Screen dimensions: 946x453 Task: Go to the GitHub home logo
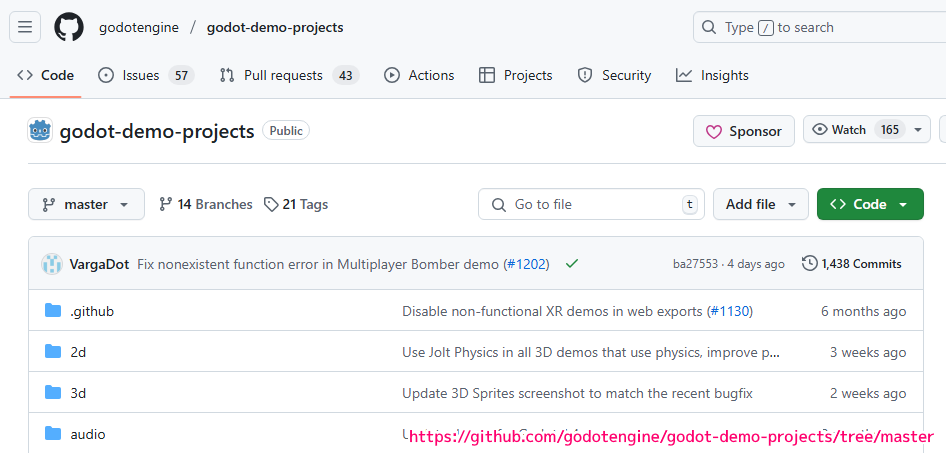(69, 27)
